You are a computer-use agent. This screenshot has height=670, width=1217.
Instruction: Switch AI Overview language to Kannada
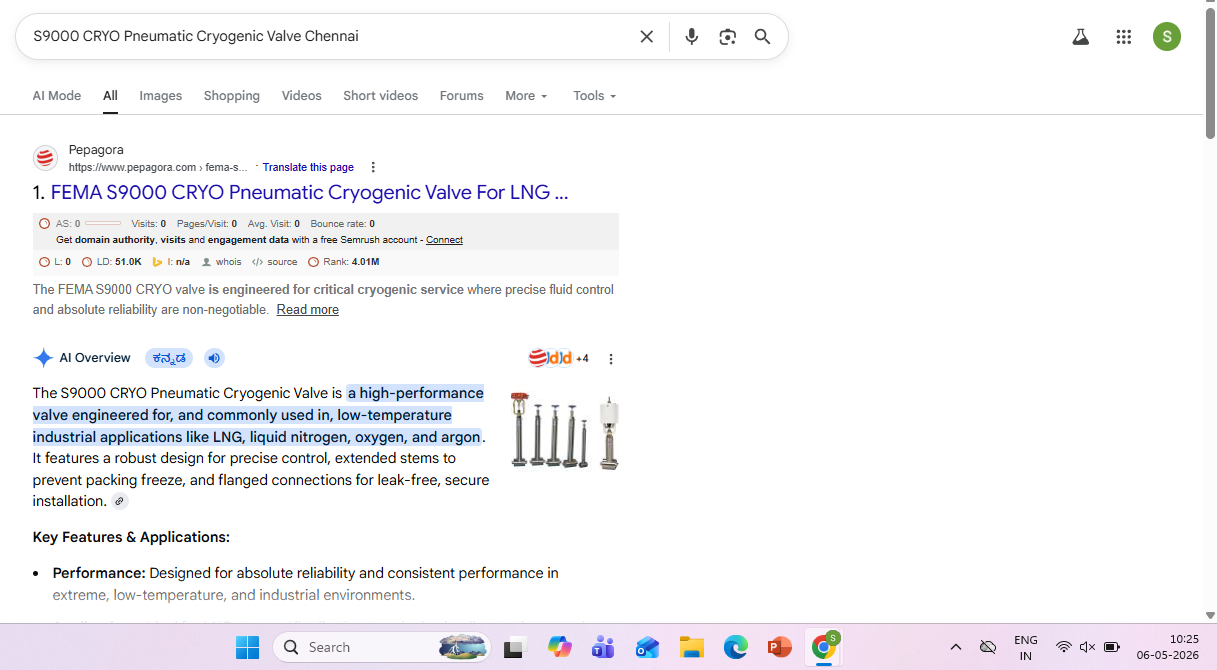click(x=169, y=358)
